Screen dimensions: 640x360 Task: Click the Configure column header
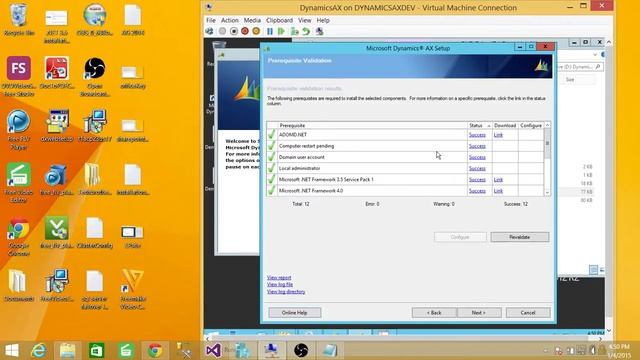click(x=531, y=125)
